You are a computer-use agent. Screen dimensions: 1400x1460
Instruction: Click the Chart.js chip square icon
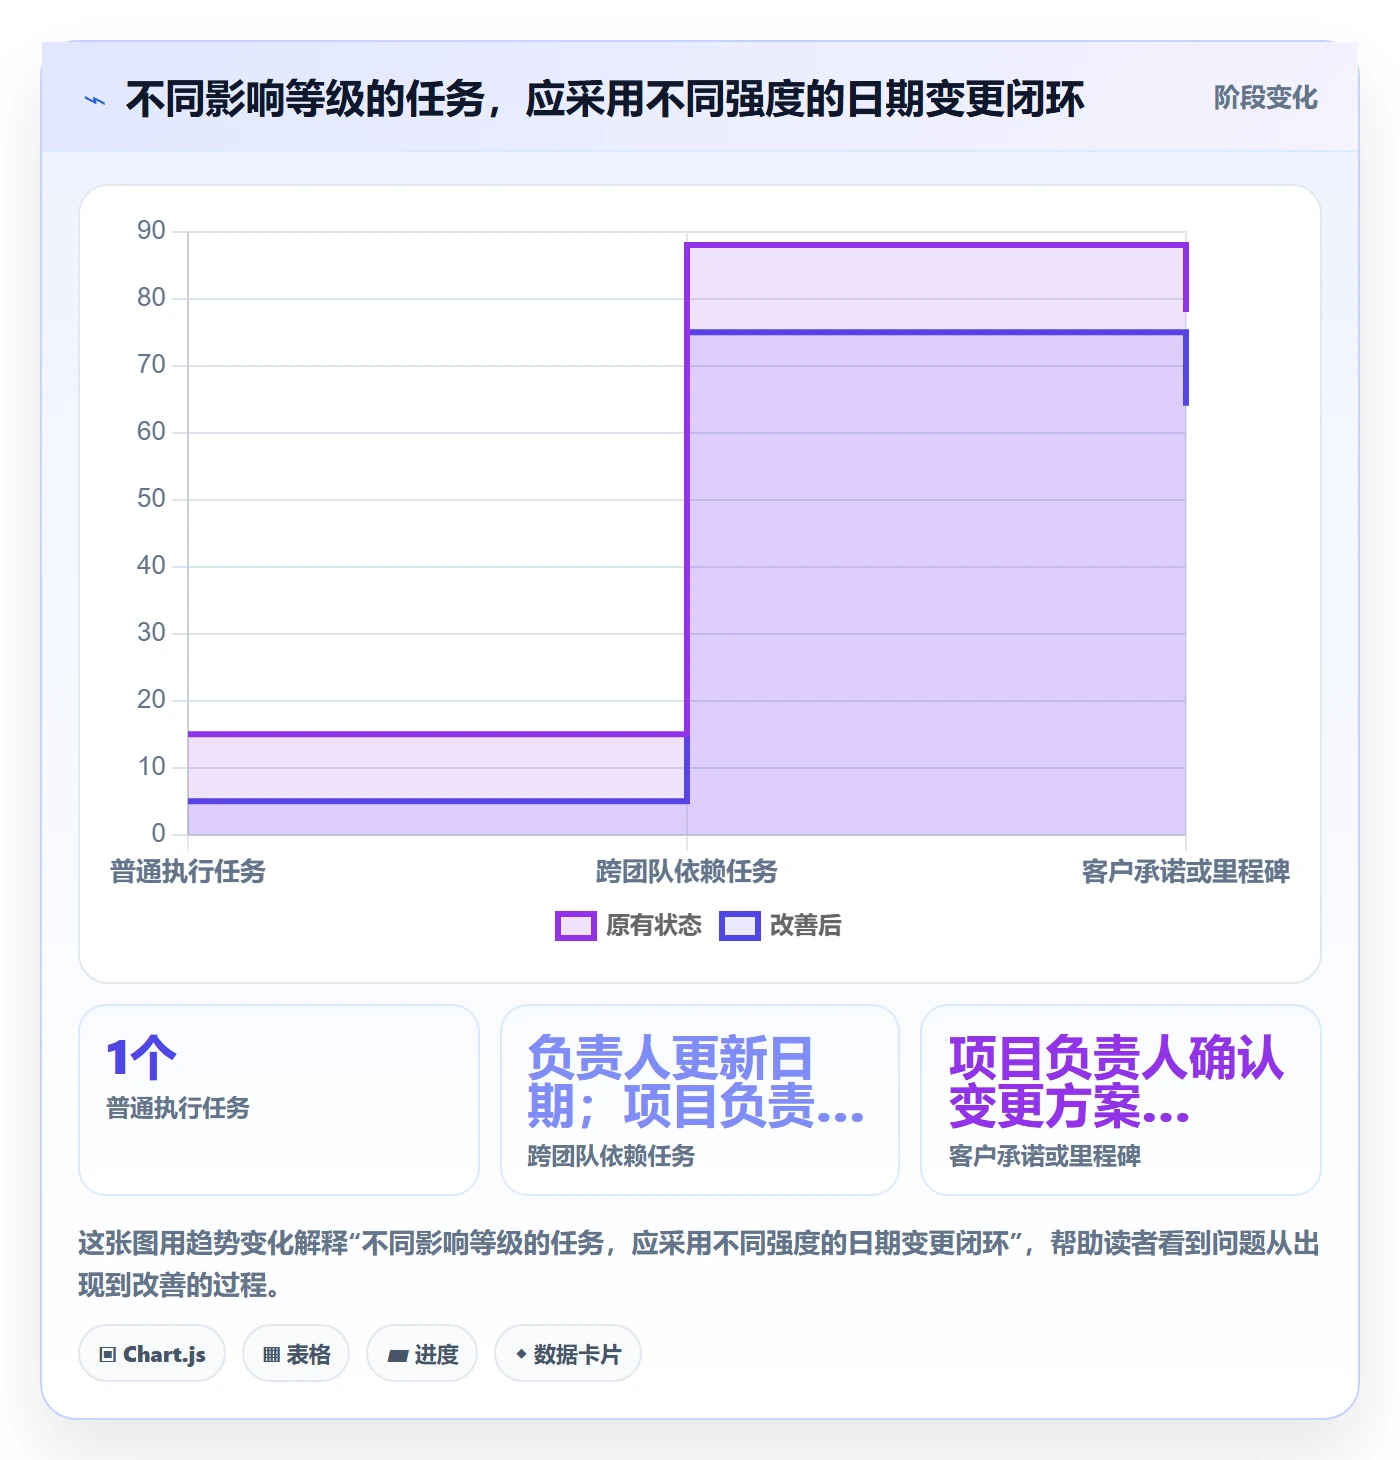[x=108, y=1355]
